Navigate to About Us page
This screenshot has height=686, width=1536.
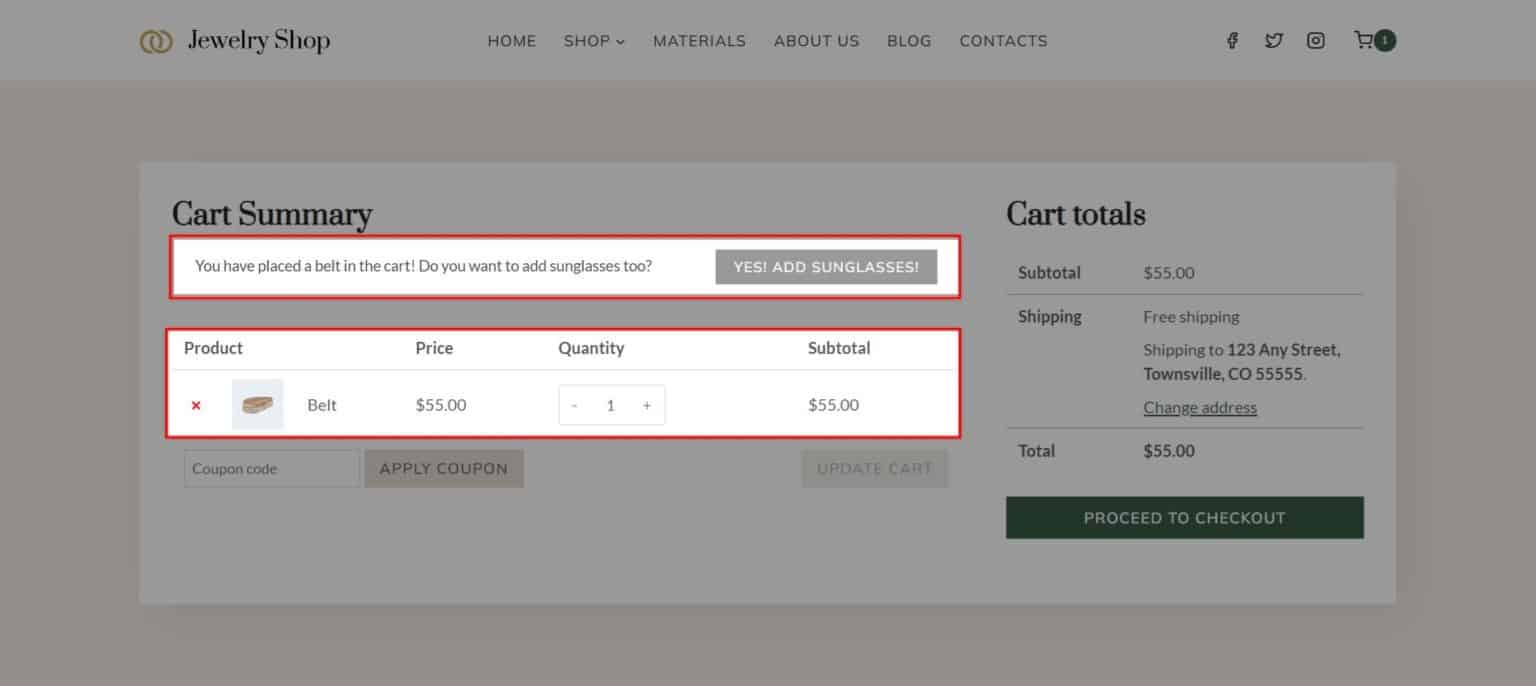point(816,41)
